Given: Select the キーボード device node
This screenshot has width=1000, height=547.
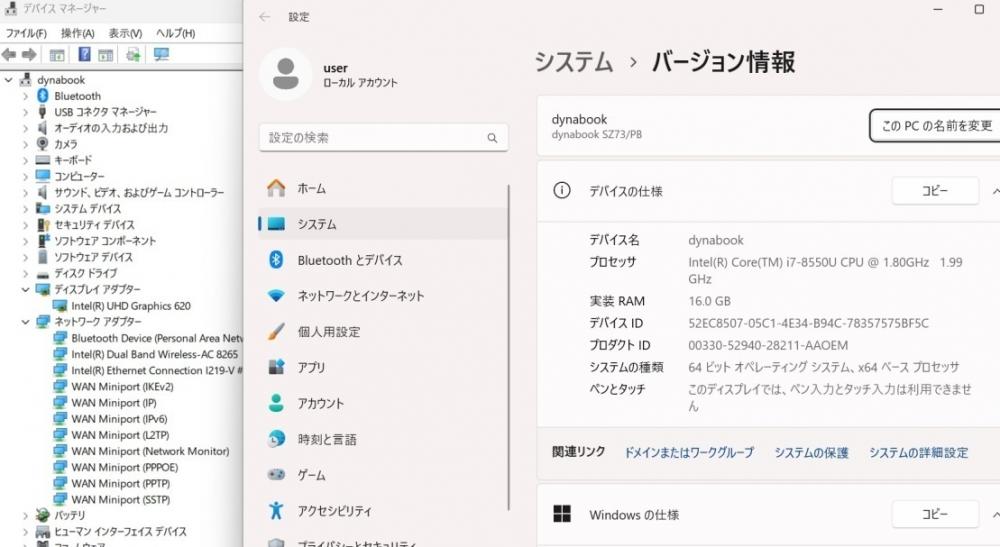Looking at the screenshot, I should coord(73,160).
